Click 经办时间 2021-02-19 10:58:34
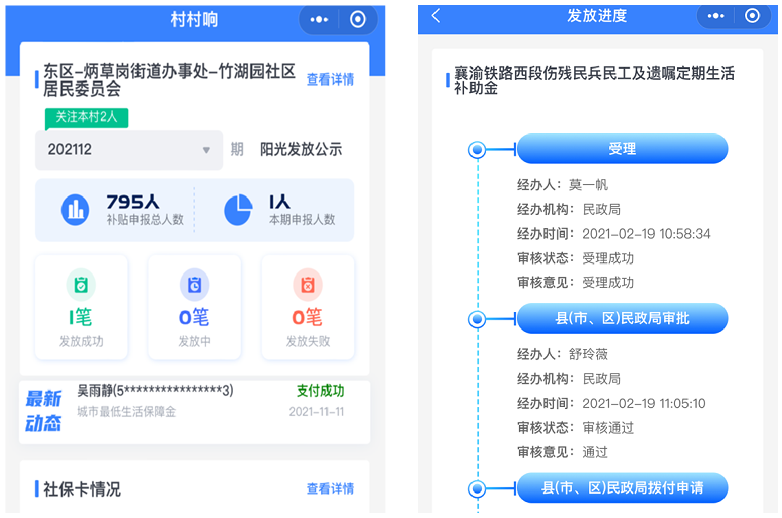This screenshot has width=782, height=518. [613, 234]
